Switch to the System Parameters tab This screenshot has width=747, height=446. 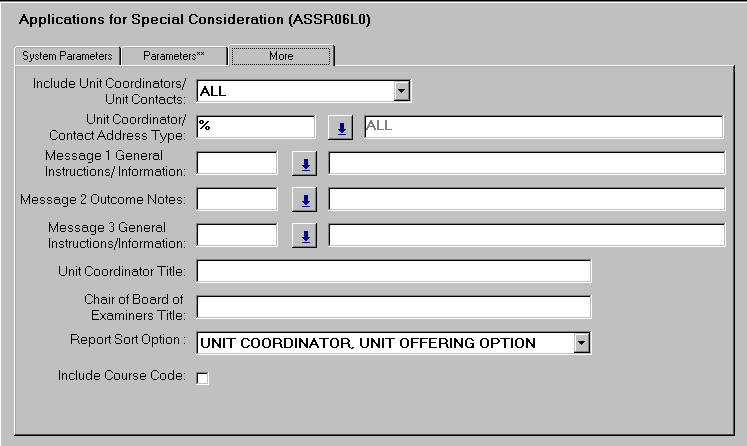pos(67,56)
